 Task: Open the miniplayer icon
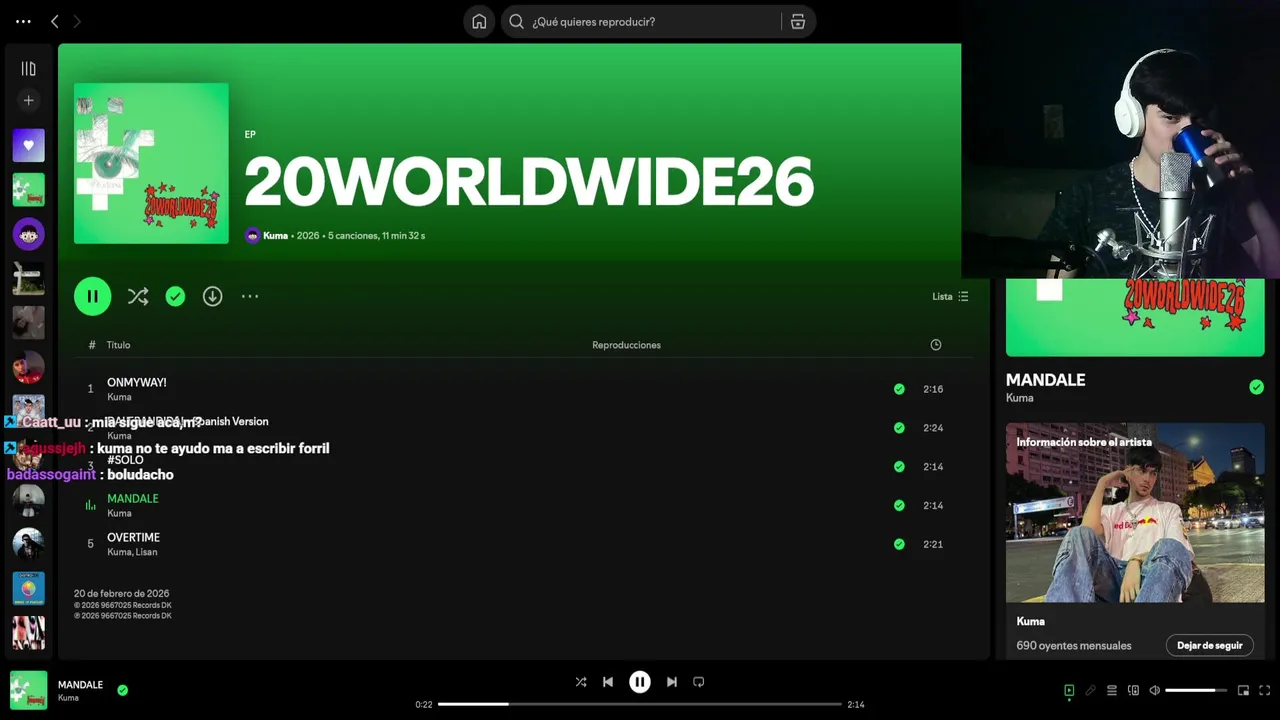(1243, 690)
